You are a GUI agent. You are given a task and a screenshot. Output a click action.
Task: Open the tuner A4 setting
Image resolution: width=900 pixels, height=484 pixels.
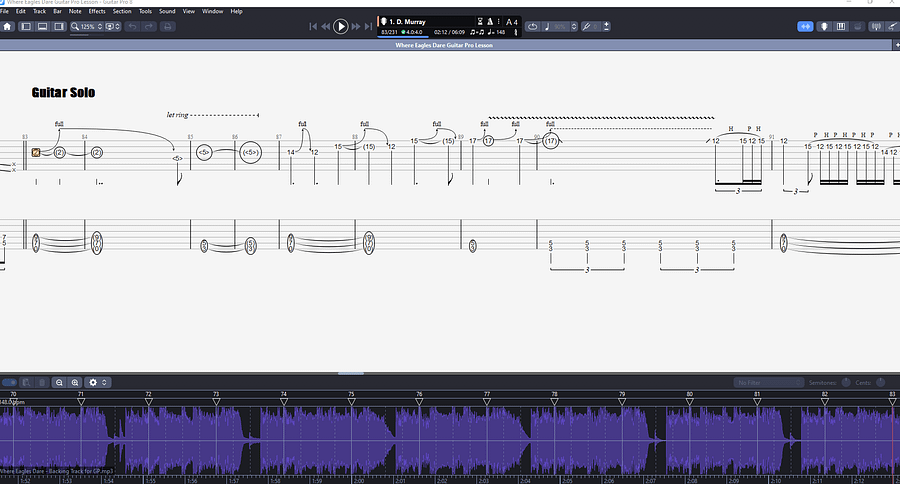(x=512, y=22)
